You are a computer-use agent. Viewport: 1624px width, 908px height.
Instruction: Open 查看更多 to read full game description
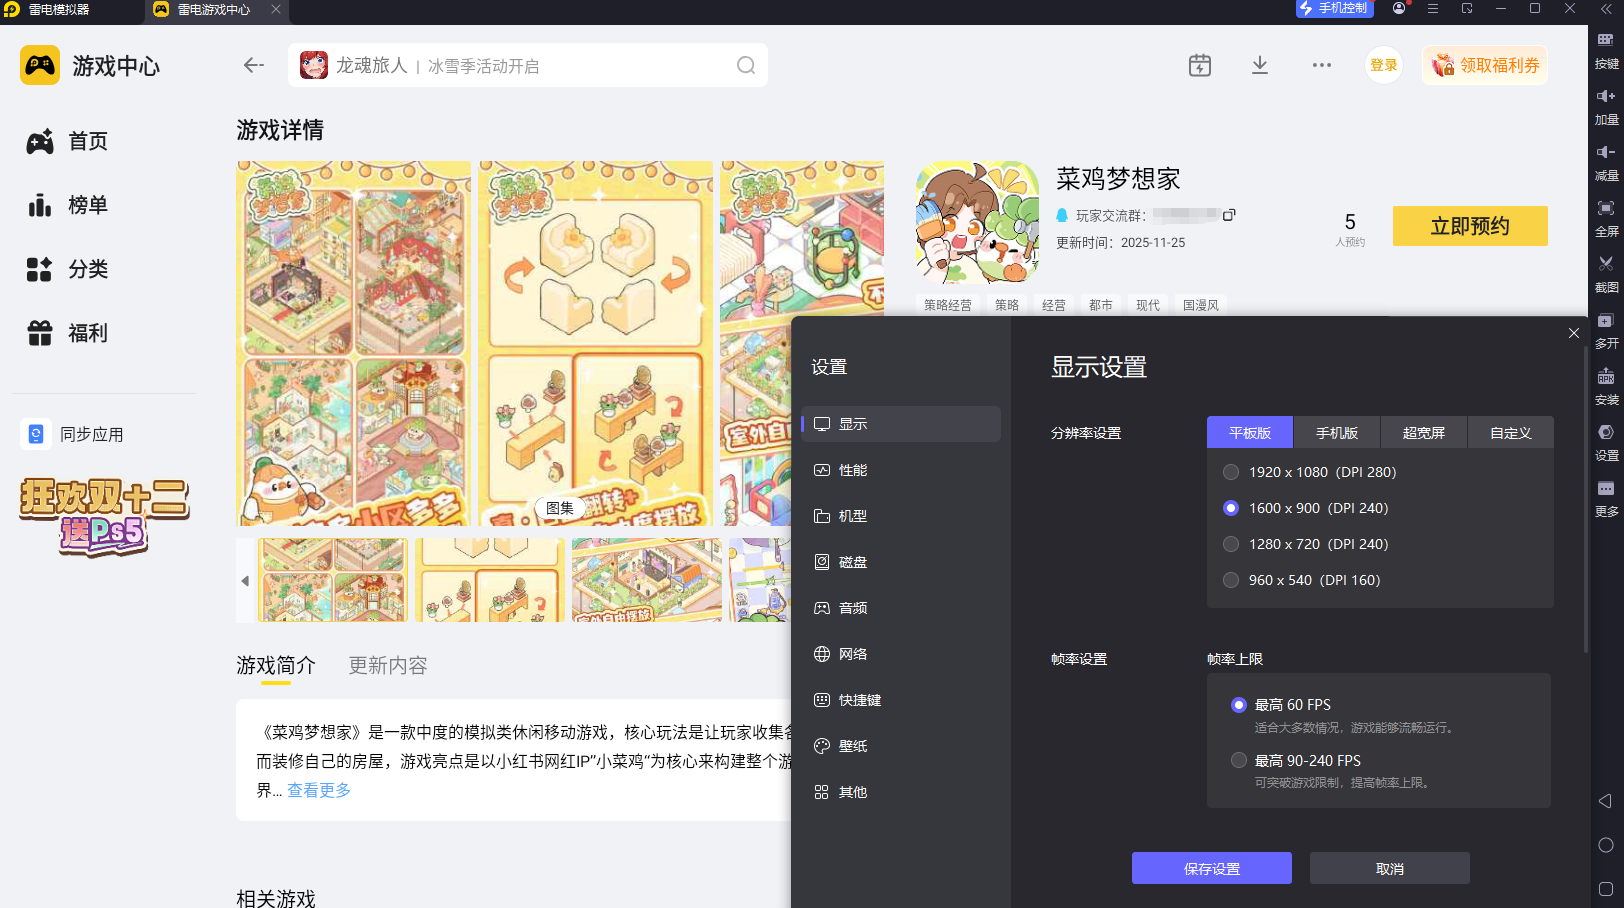(318, 790)
